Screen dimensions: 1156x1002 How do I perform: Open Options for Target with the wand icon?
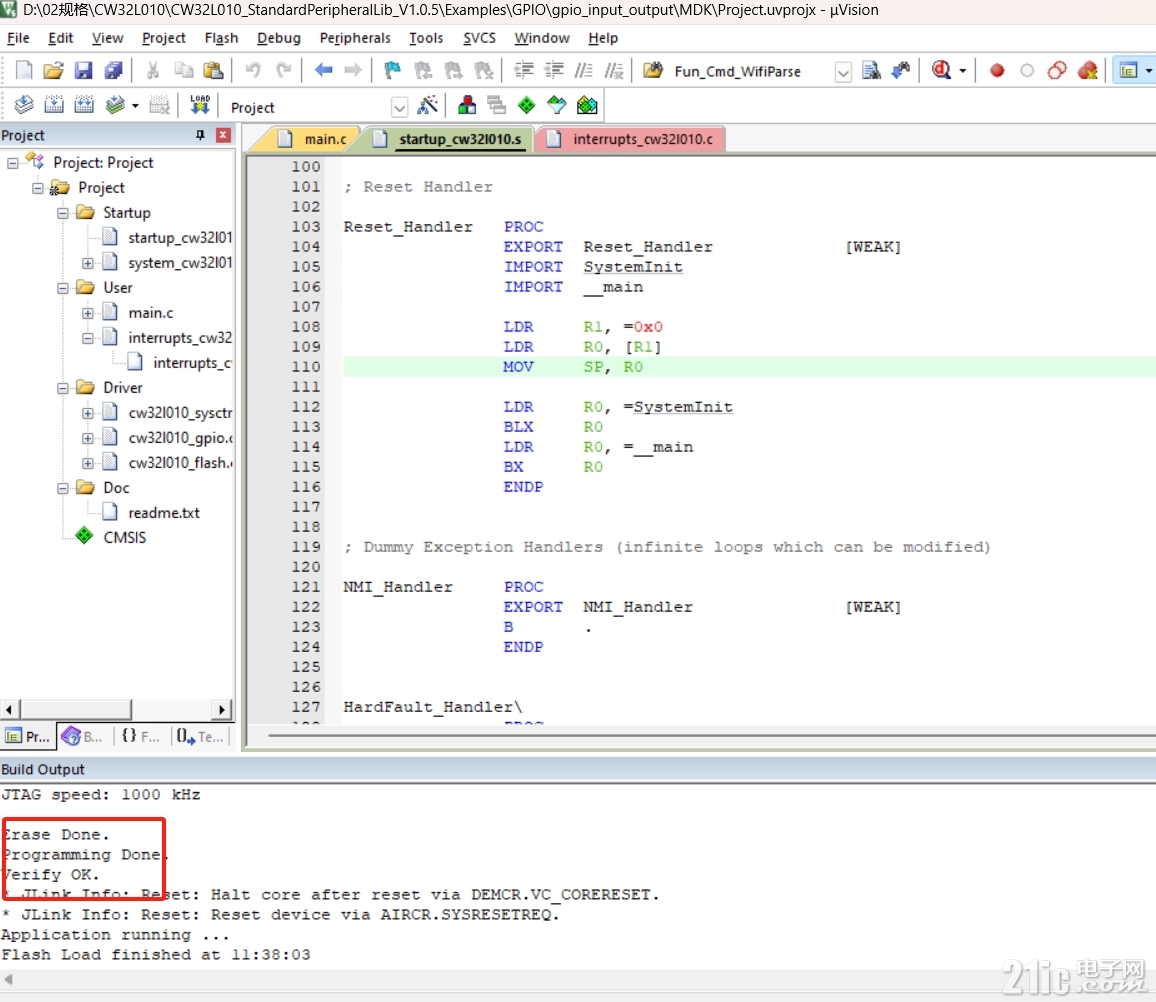click(428, 105)
